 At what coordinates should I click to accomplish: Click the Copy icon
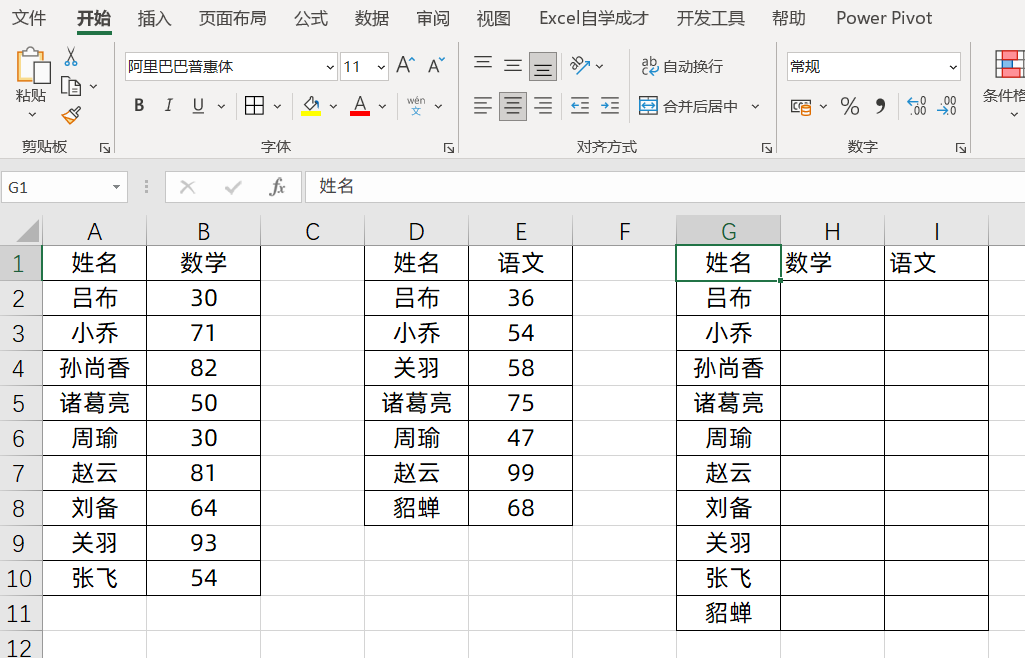(71, 86)
